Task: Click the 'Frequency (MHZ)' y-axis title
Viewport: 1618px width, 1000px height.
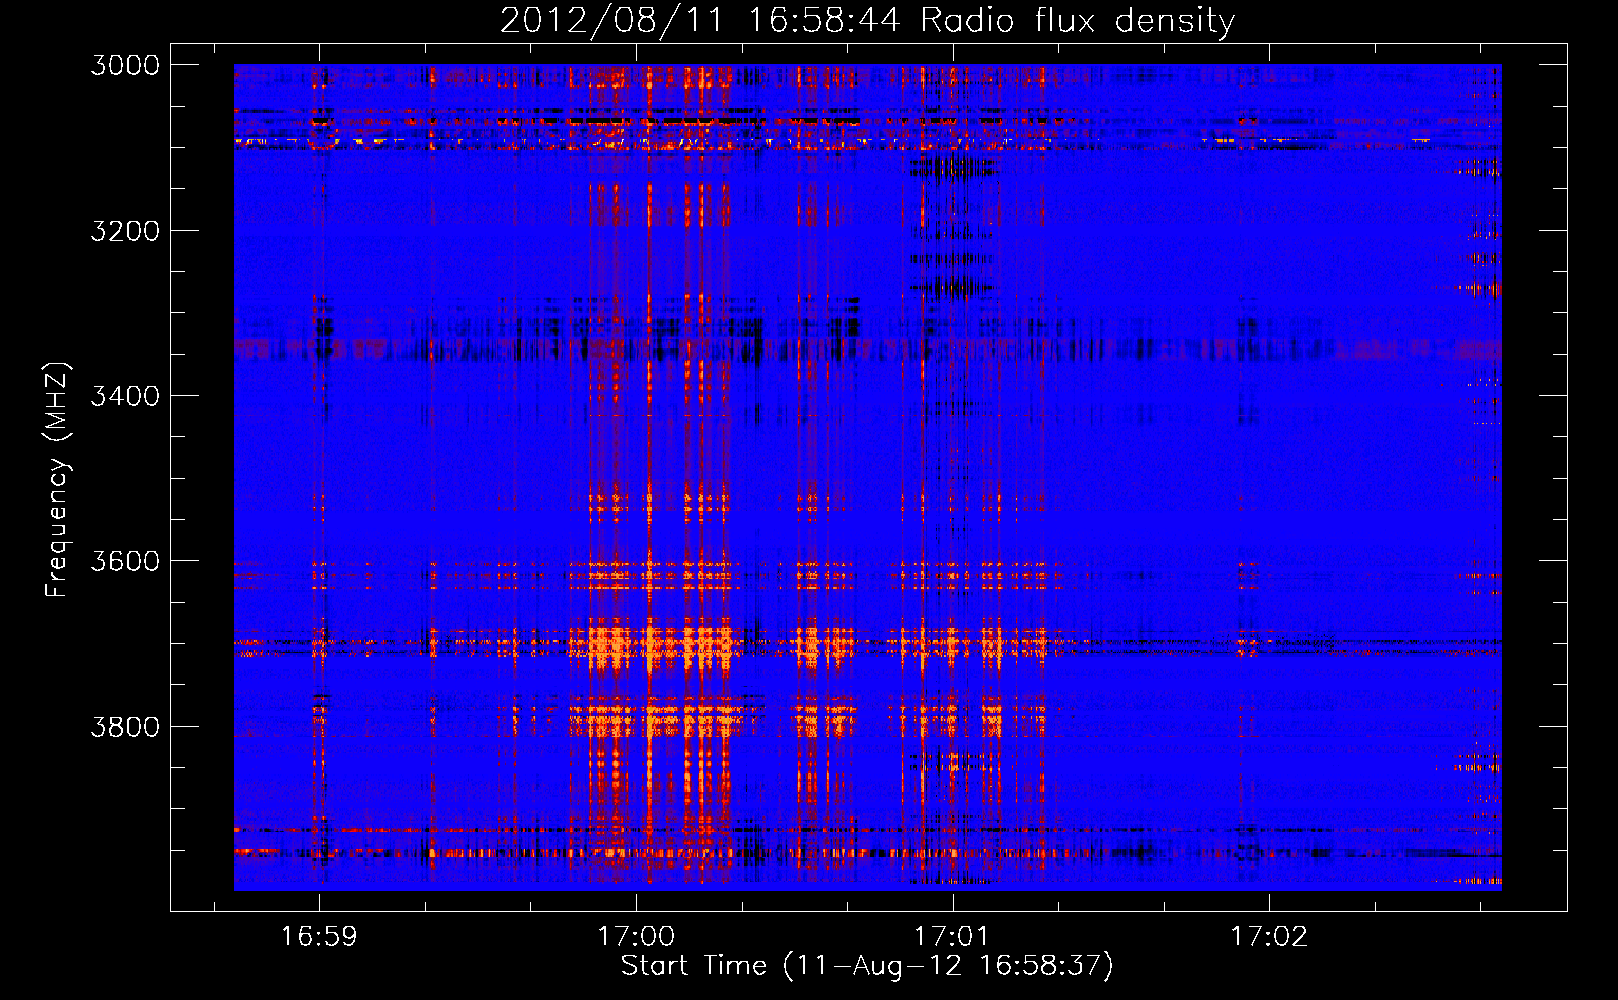Action: coord(57,479)
